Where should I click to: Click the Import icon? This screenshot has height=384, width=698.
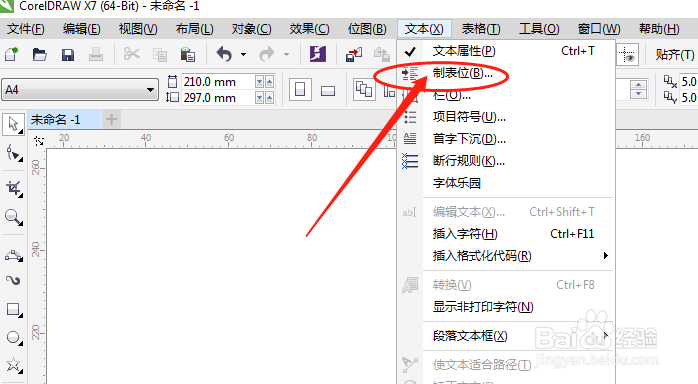pyautogui.click(x=354, y=55)
